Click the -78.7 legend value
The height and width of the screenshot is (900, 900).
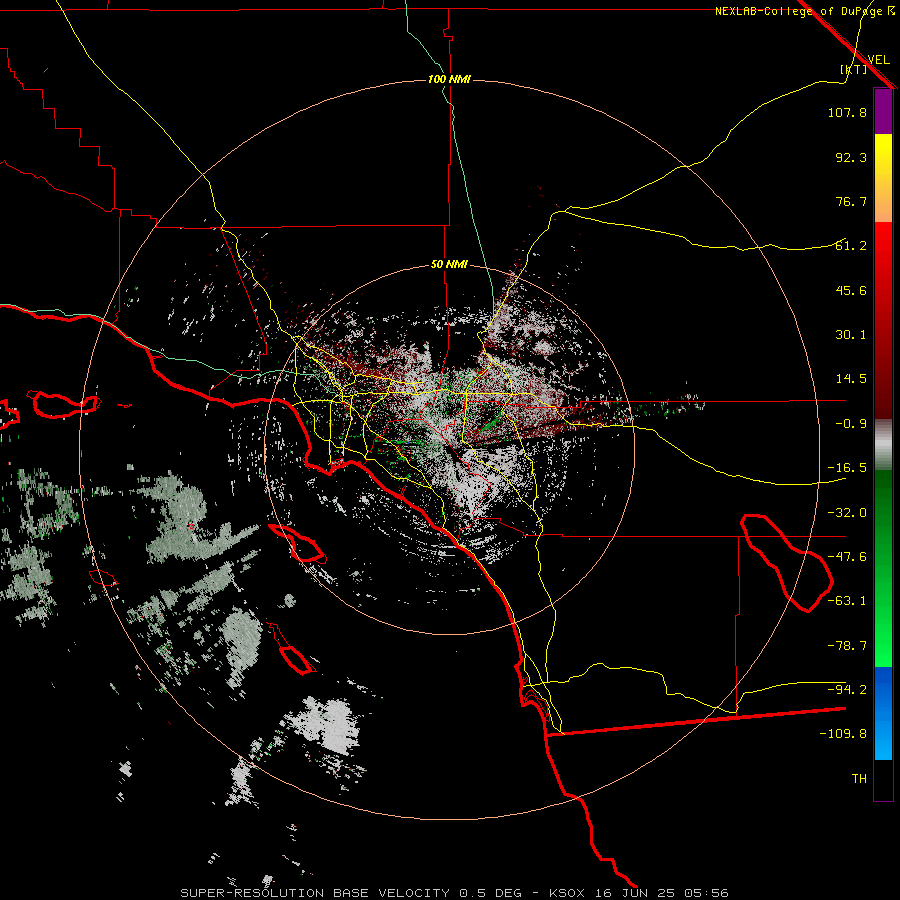(x=847, y=646)
